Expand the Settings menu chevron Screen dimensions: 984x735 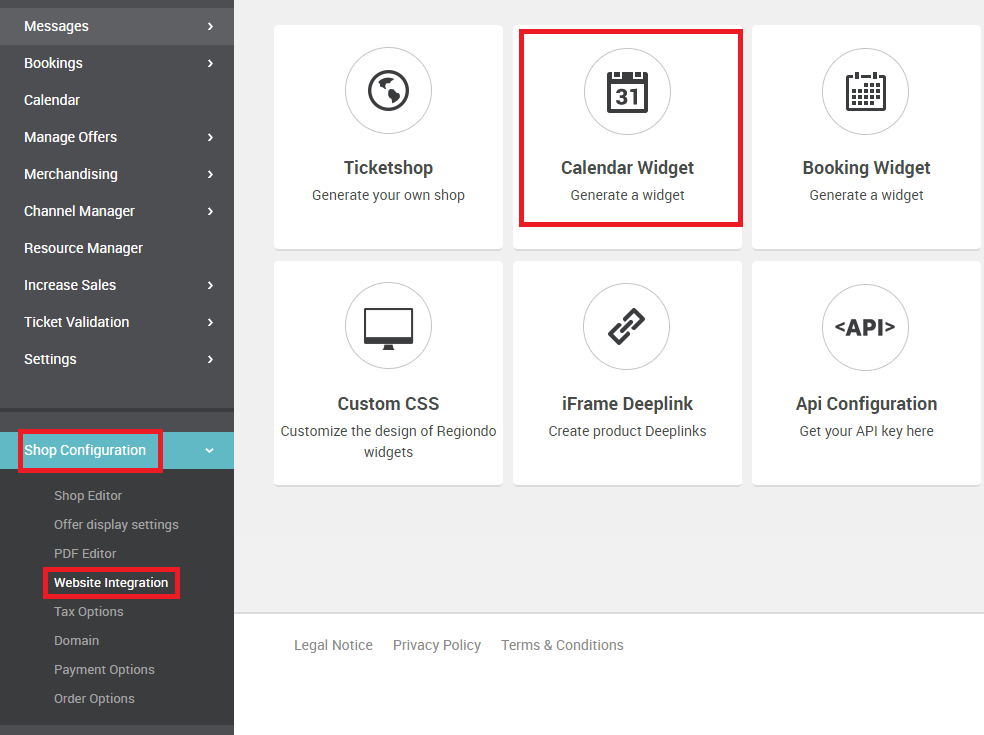pos(210,360)
